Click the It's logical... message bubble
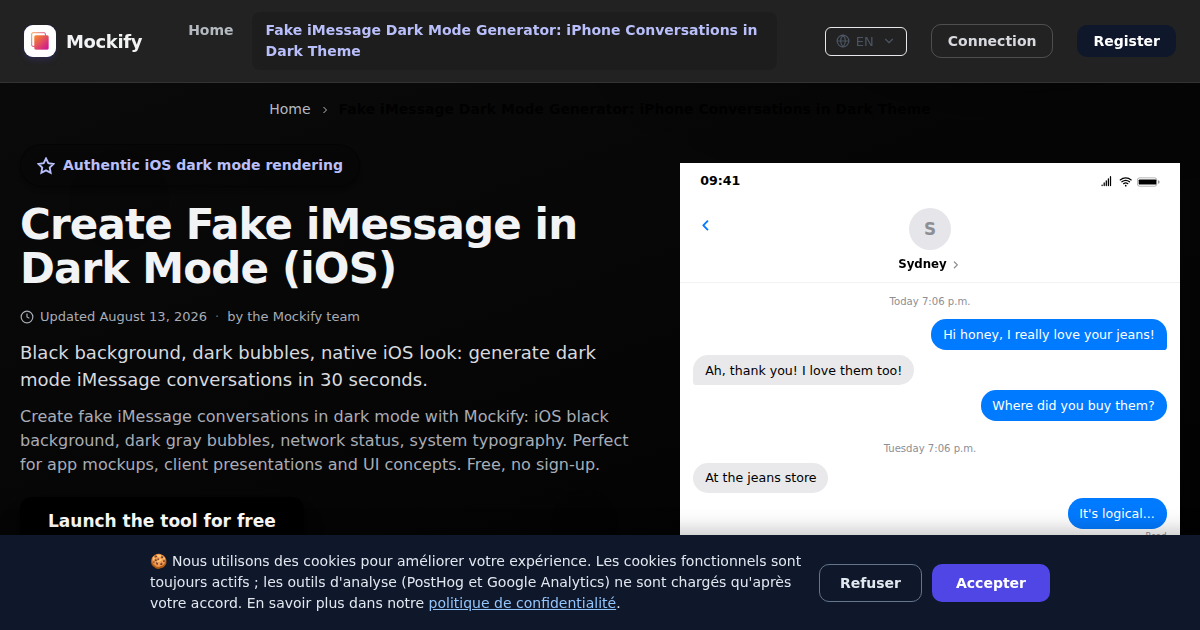Viewport: 1200px width, 630px height. click(1117, 514)
